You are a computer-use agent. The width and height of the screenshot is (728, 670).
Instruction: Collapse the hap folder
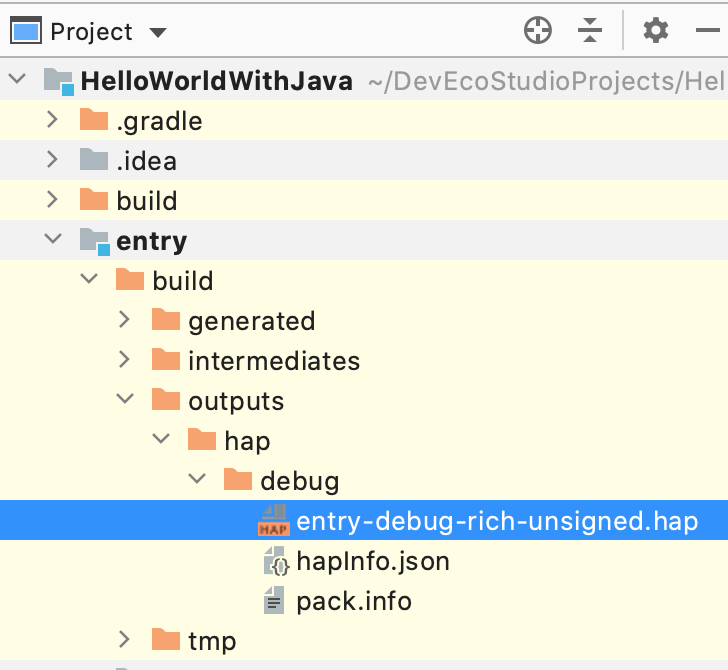pyautogui.click(x=161, y=438)
